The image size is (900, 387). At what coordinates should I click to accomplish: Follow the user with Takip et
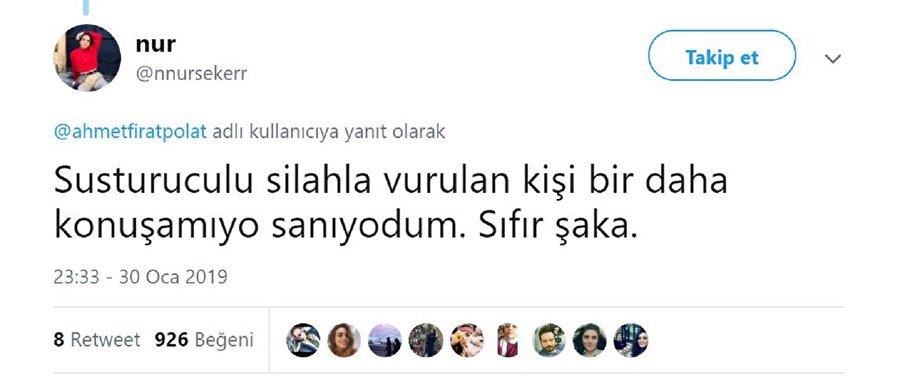coord(722,56)
